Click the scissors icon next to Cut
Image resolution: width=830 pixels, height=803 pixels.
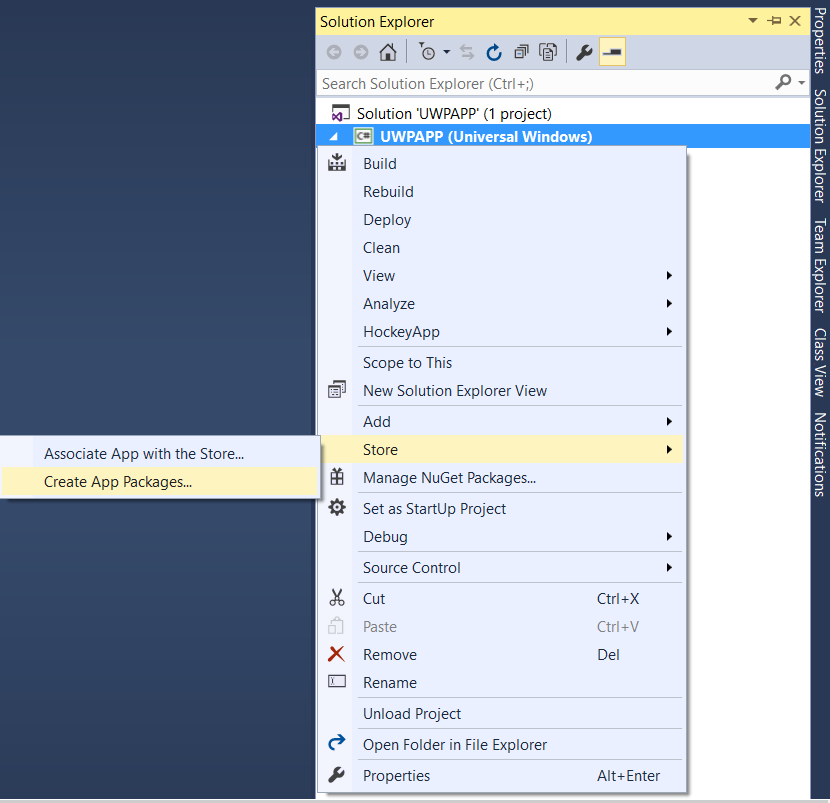(337, 598)
